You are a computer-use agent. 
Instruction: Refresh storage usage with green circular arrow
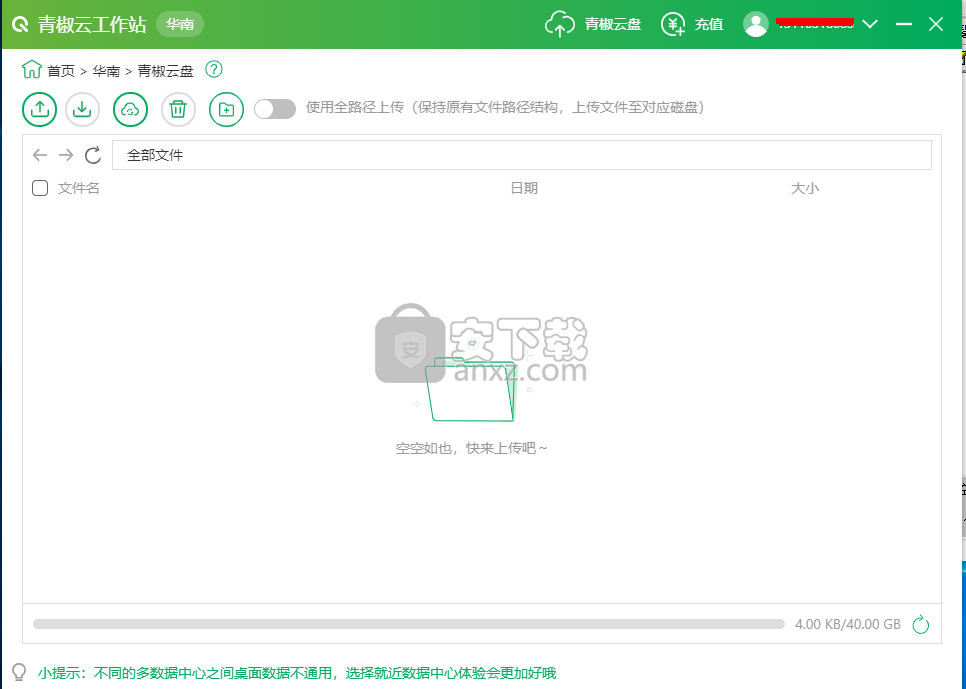pyautogui.click(x=920, y=624)
